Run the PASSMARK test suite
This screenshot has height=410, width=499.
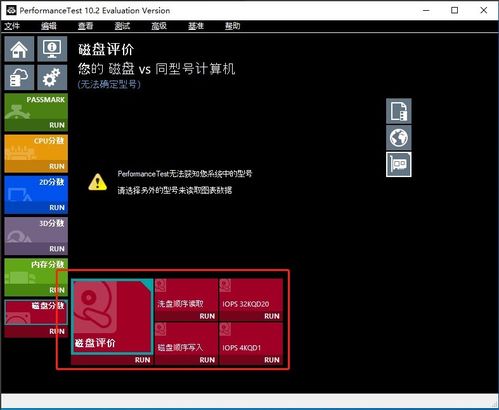(x=57, y=125)
